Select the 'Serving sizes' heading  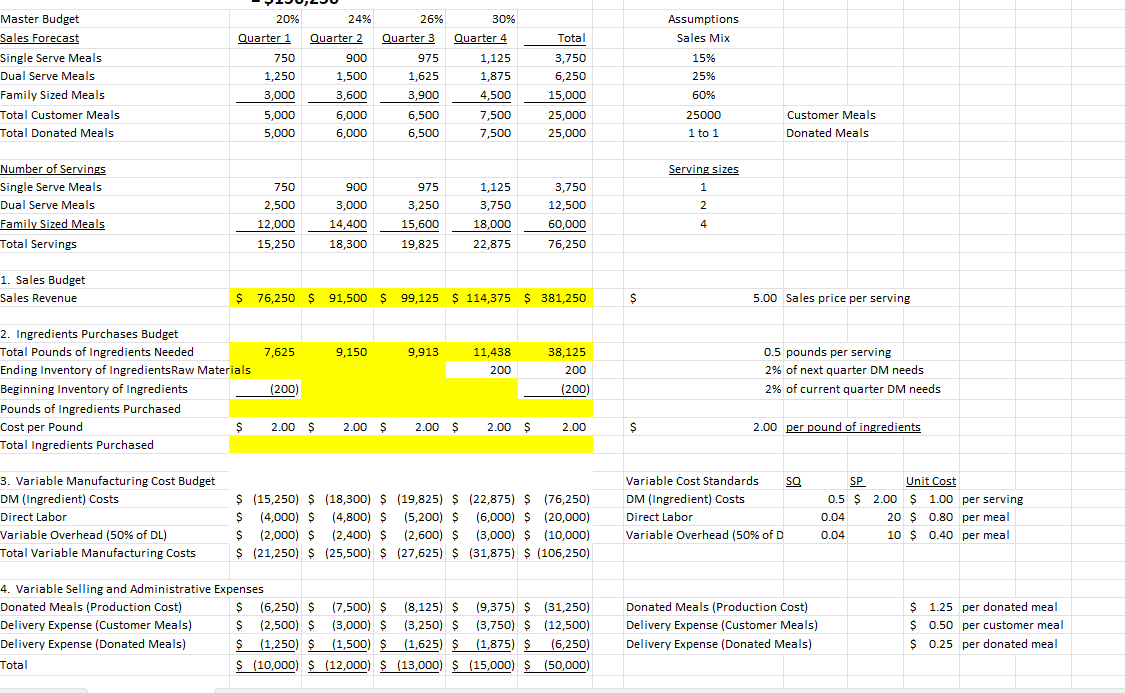click(703, 169)
